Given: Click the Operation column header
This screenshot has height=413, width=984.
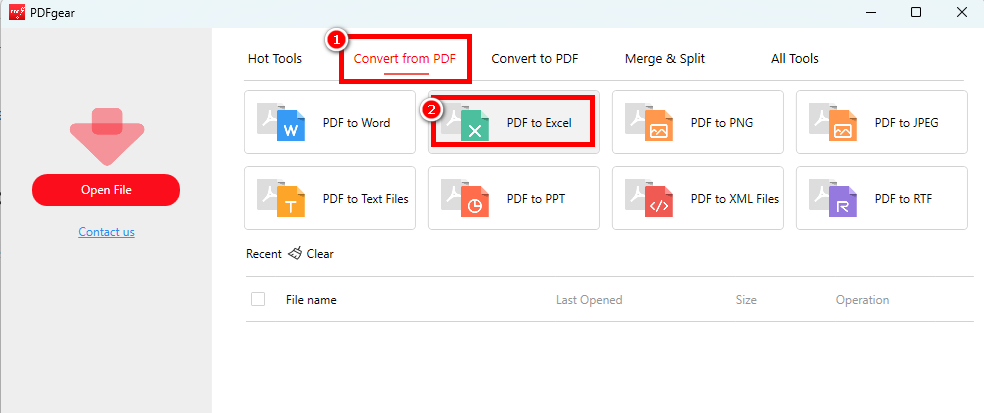Looking at the screenshot, I should tap(862, 300).
